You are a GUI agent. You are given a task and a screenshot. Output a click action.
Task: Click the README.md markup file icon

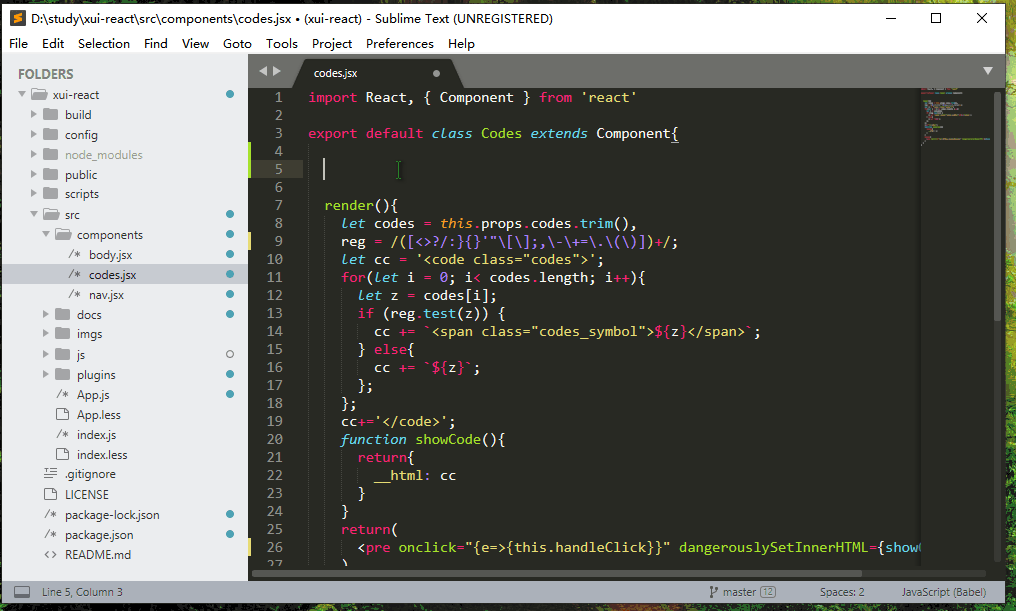point(51,555)
